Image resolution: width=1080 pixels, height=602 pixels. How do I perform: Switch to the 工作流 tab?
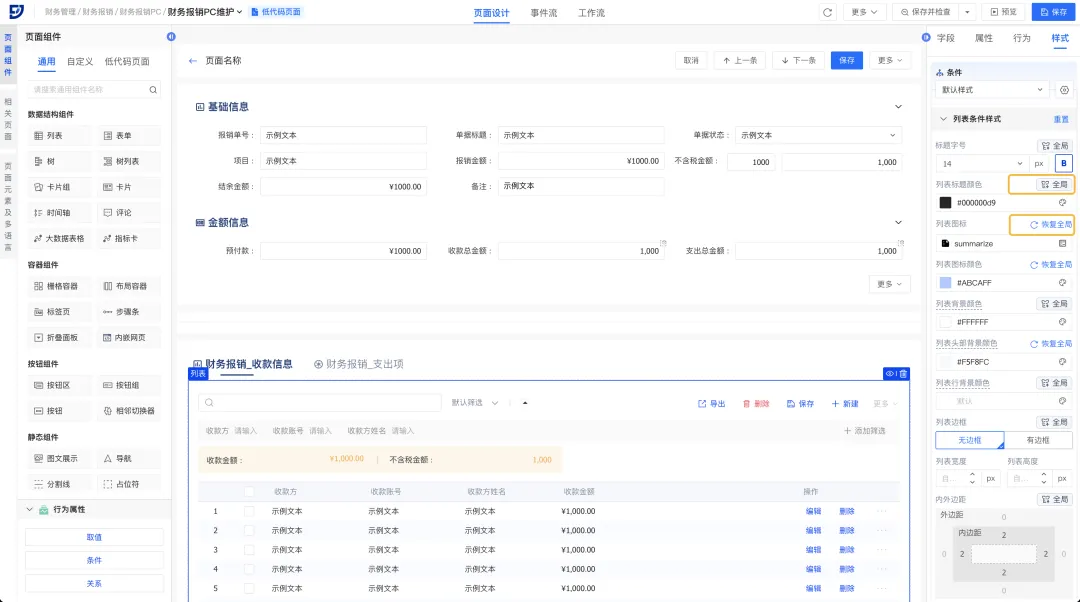(x=591, y=13)
